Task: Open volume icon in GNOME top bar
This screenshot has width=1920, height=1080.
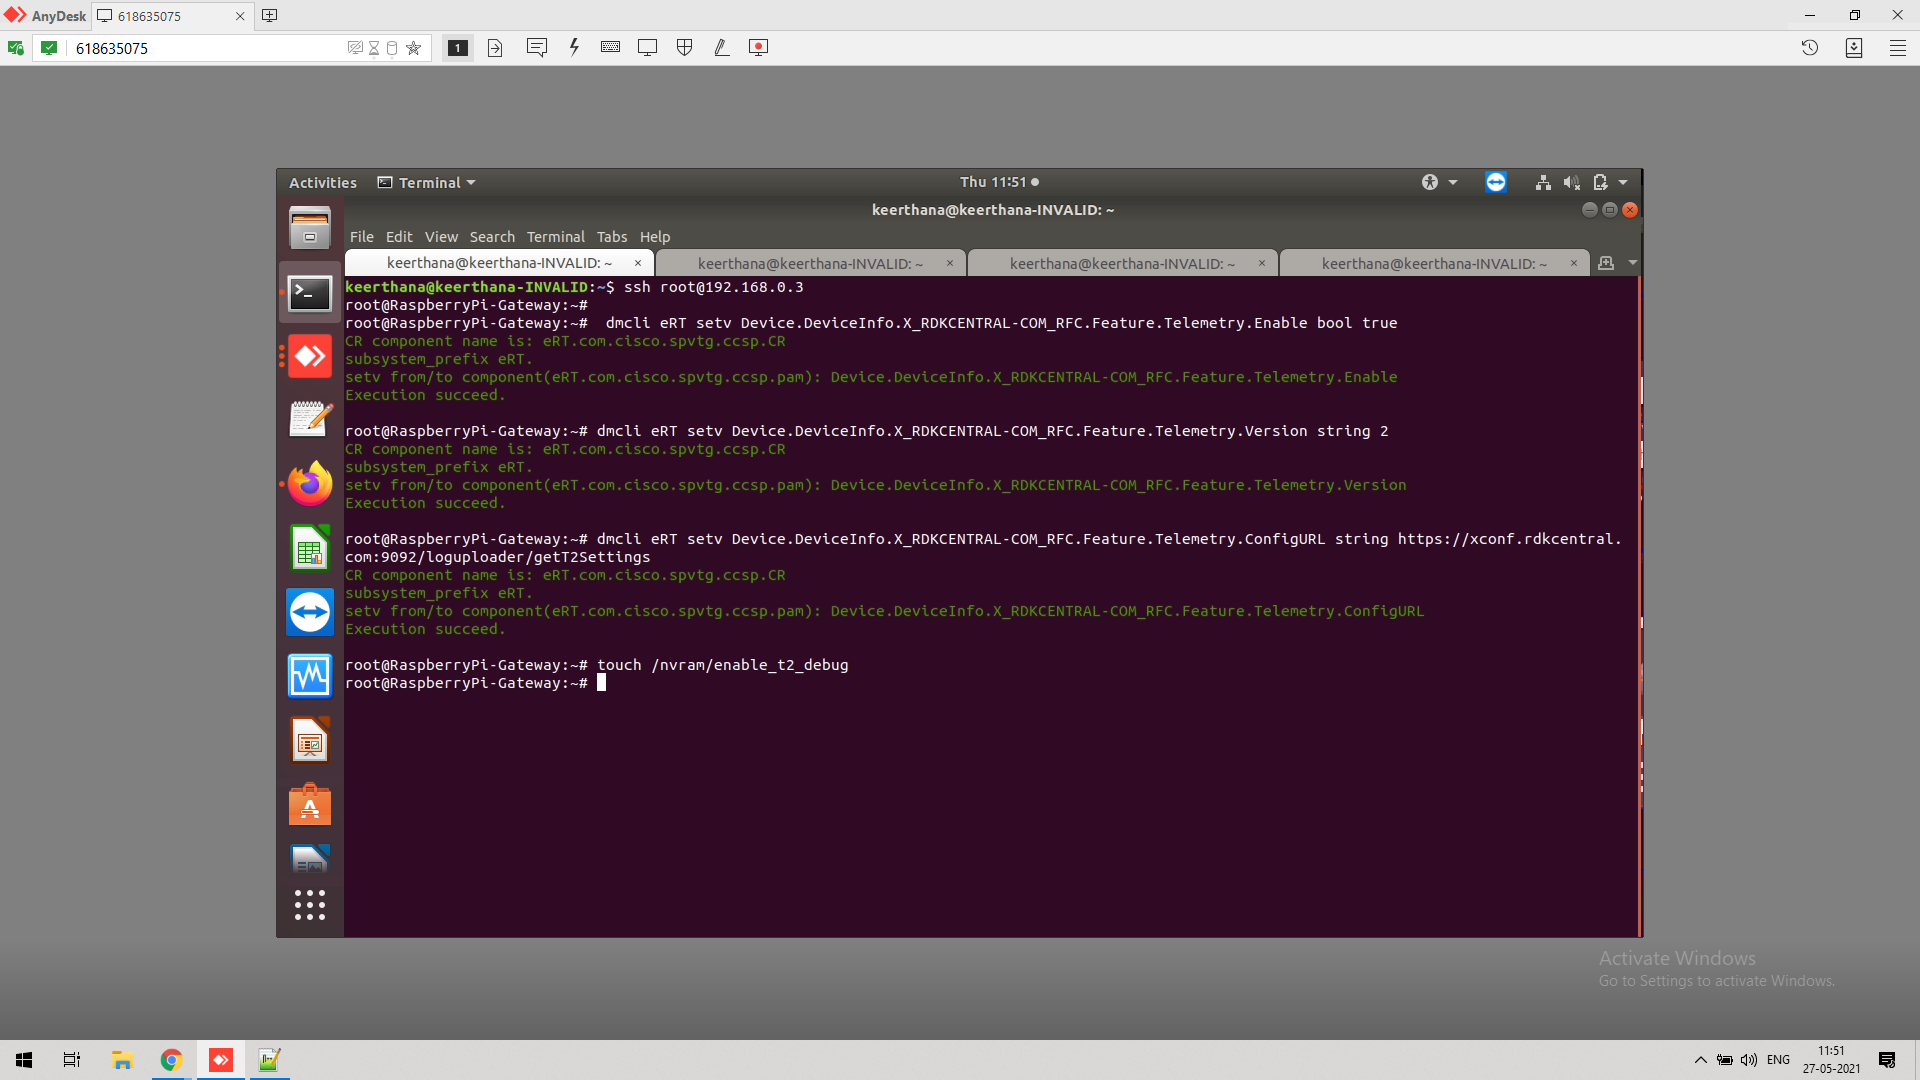Action: pos(1572,182)
